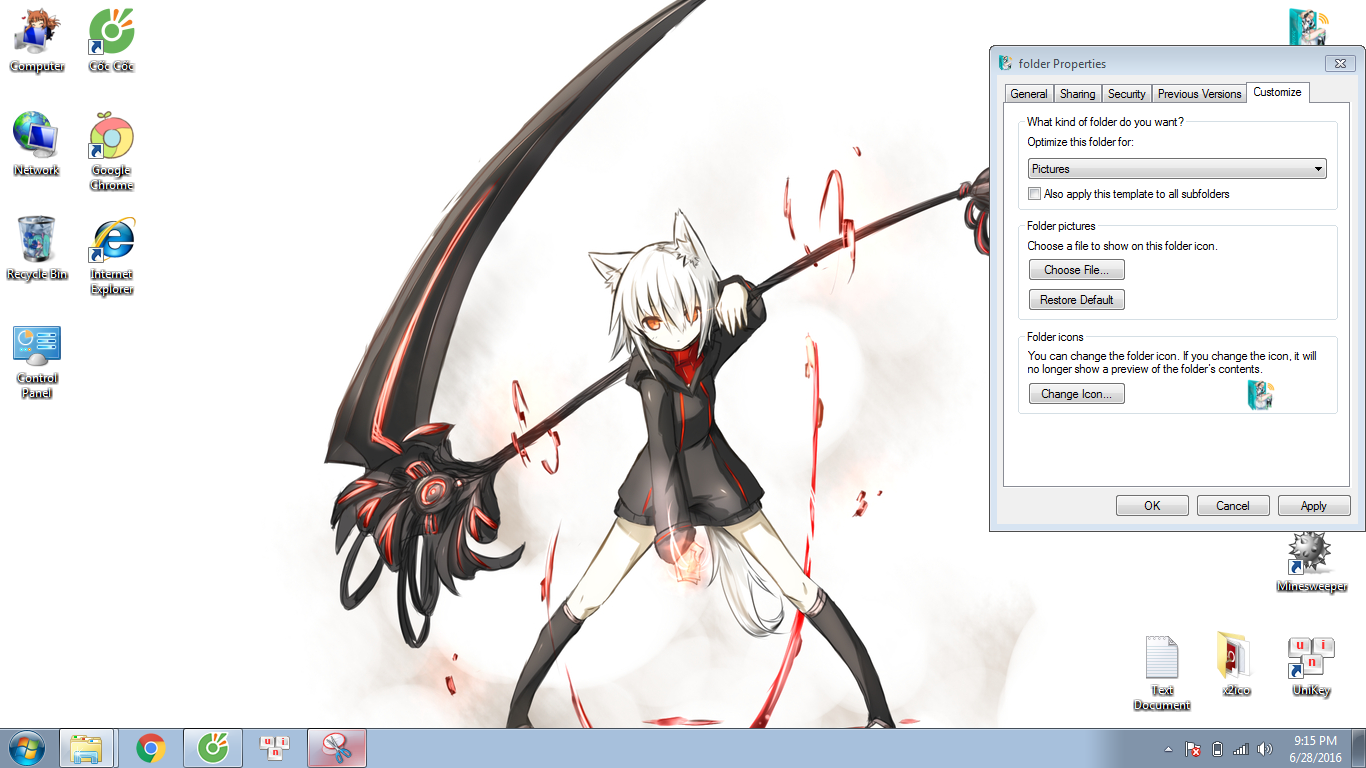Select the Google Chrome desktop shortcut

click(x=111, y=152)
